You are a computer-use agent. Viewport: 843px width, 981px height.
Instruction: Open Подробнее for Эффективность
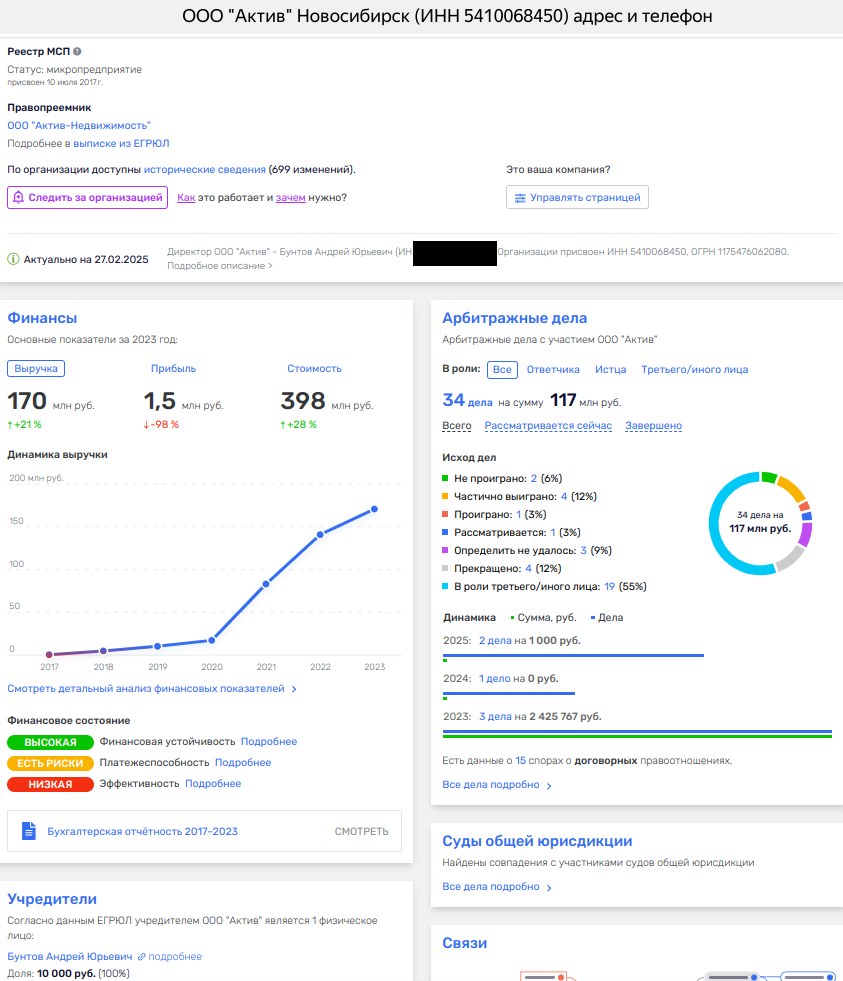[x=213, y=783]
